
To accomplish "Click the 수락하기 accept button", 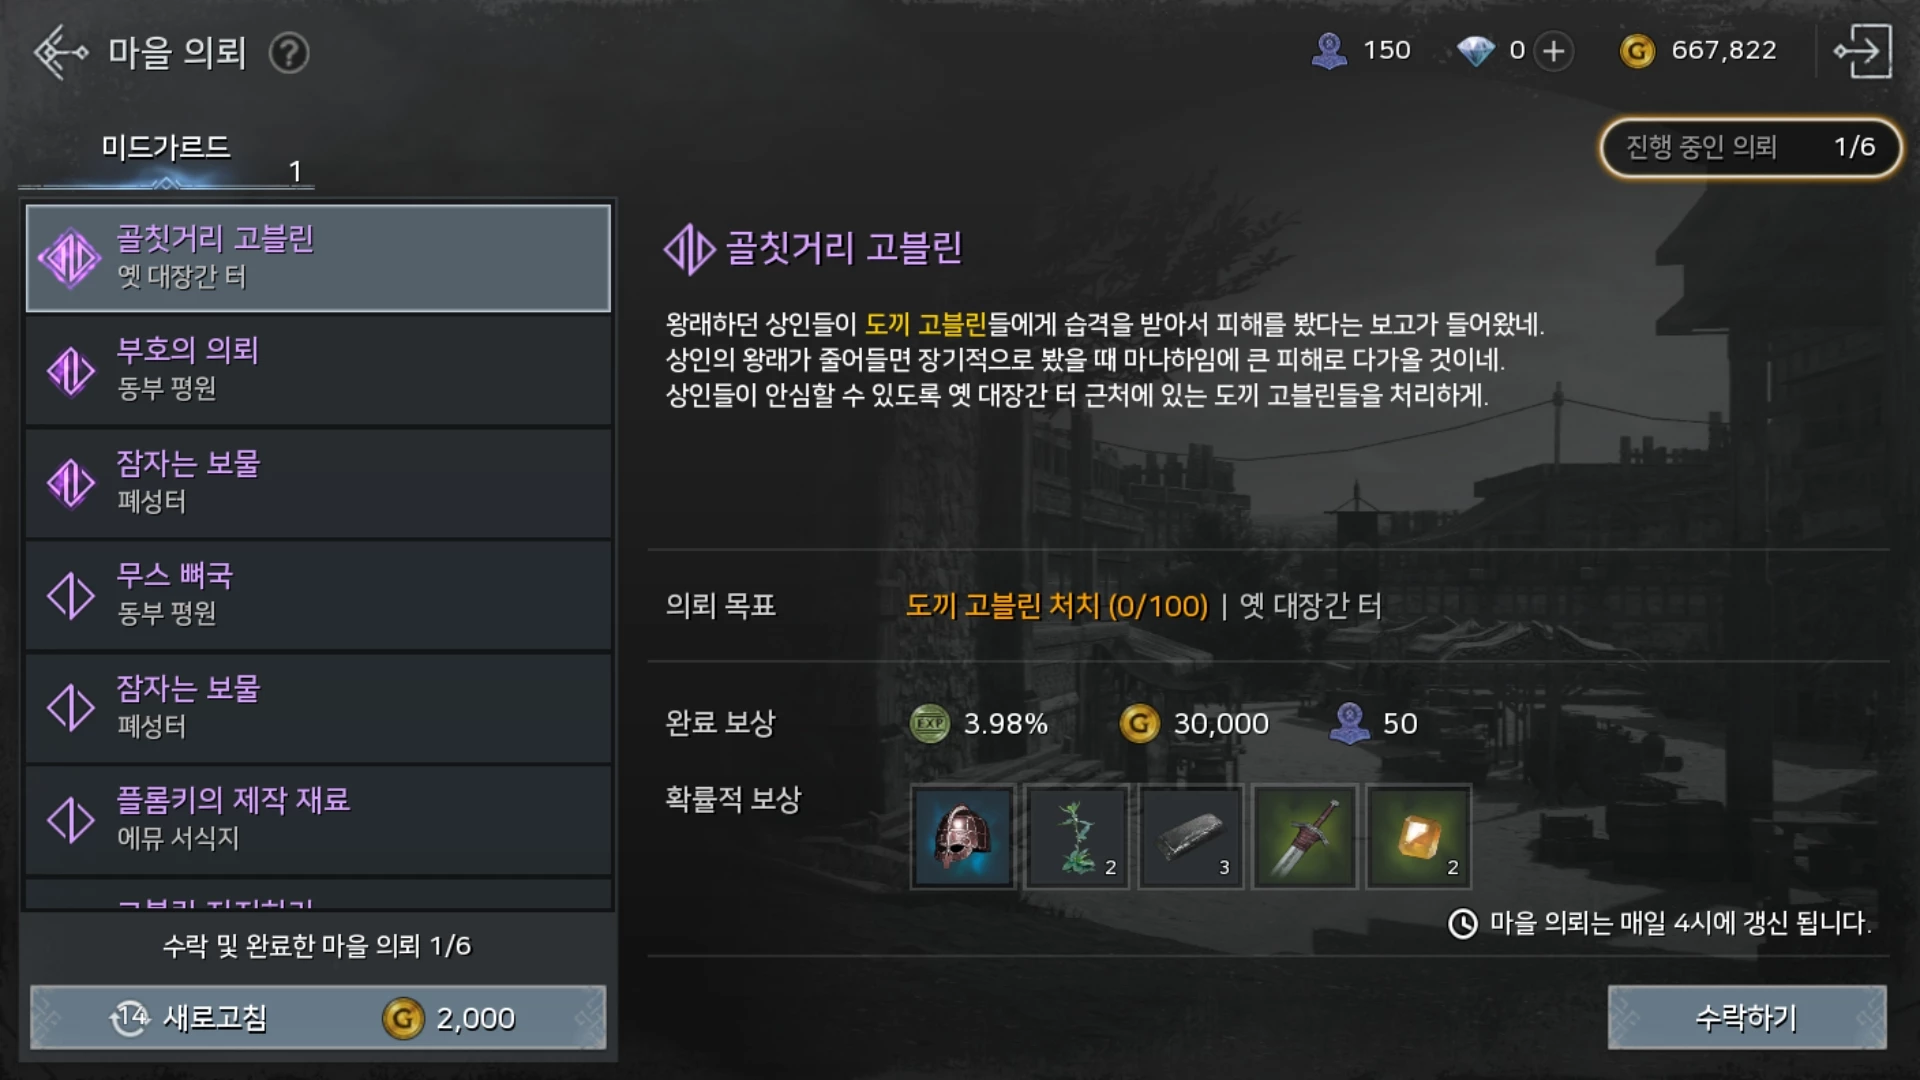I will pyautogui.click(x=1747, y=1017).
